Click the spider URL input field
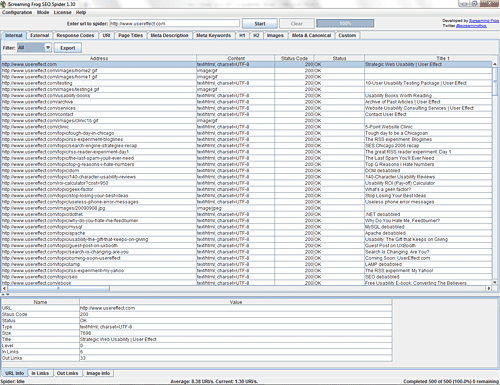Image resolution: width=500 pixels, height=385 pixels. (x=175, y=24)
